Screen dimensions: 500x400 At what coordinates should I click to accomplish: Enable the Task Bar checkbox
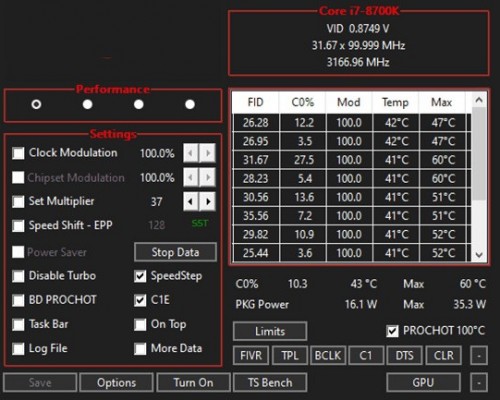click(18, 324)
